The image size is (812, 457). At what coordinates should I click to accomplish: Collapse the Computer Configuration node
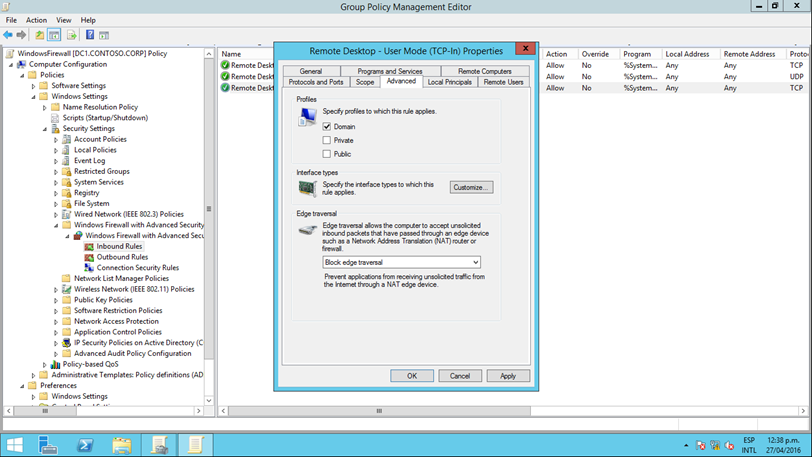click(11, 65)
